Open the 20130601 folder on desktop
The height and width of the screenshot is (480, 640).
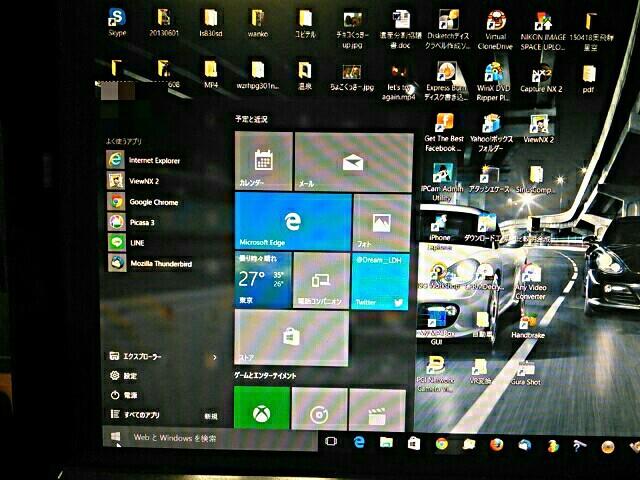[164, 22]
